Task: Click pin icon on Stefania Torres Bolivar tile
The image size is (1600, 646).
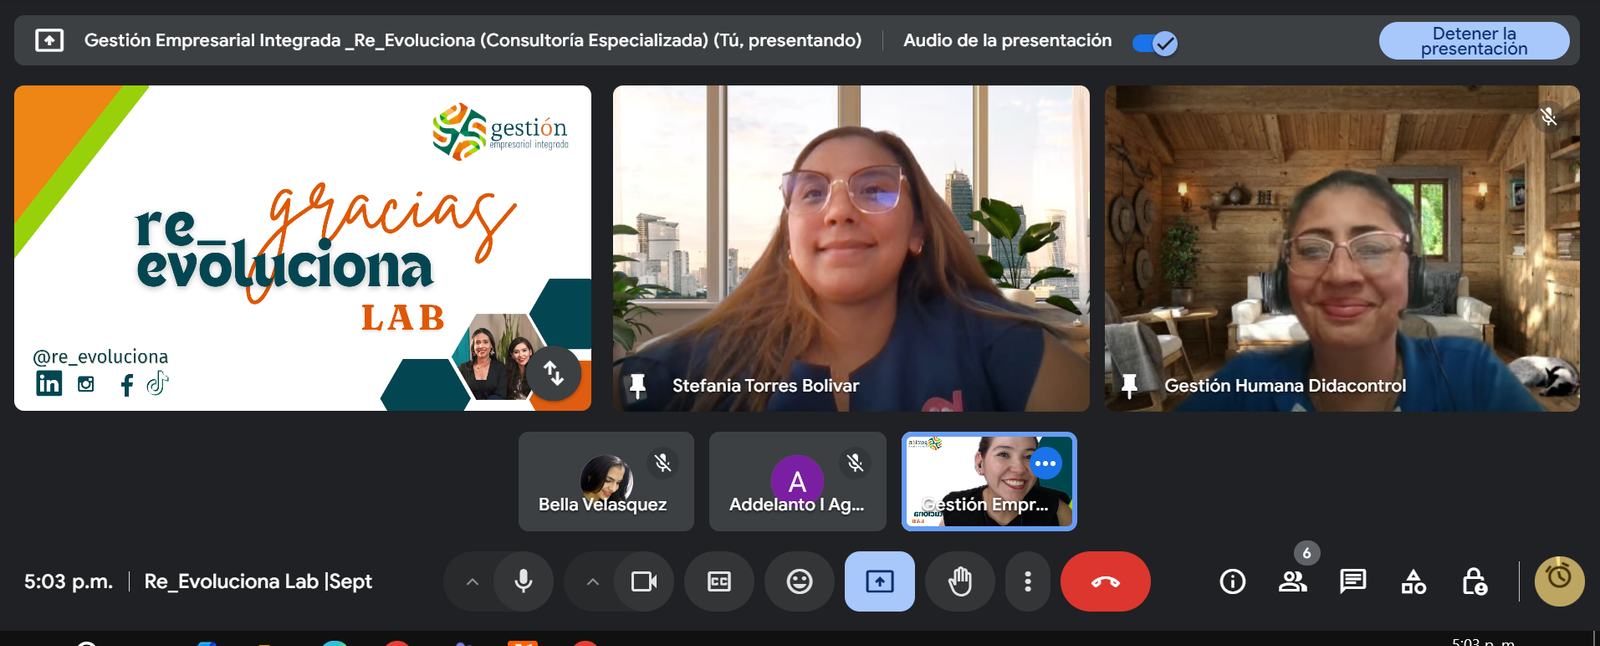Action: point(637,386)
